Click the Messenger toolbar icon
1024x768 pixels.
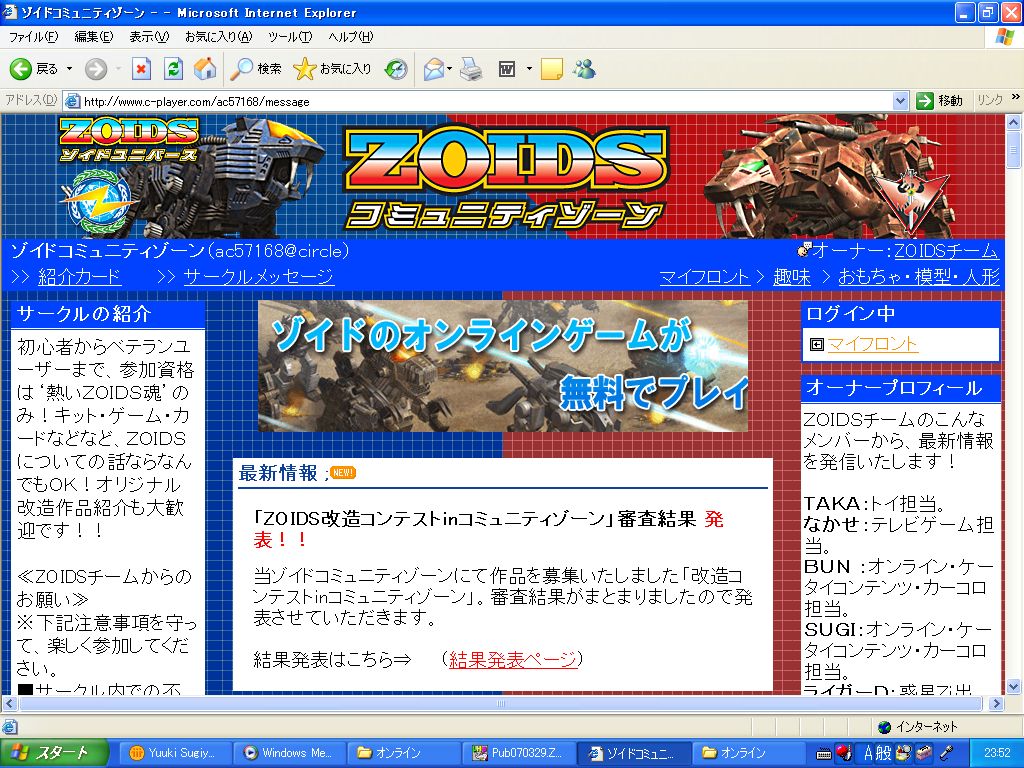(584, 69)
